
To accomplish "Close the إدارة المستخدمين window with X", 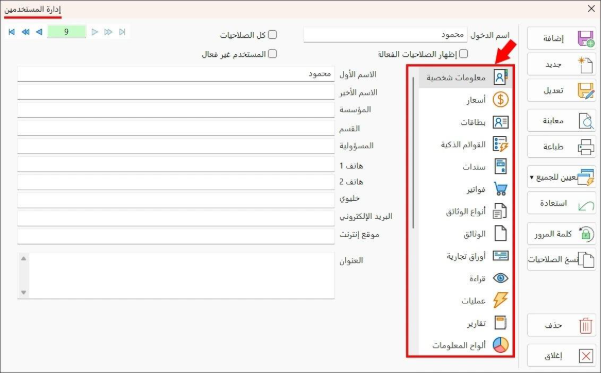I will tap(591, 9).
